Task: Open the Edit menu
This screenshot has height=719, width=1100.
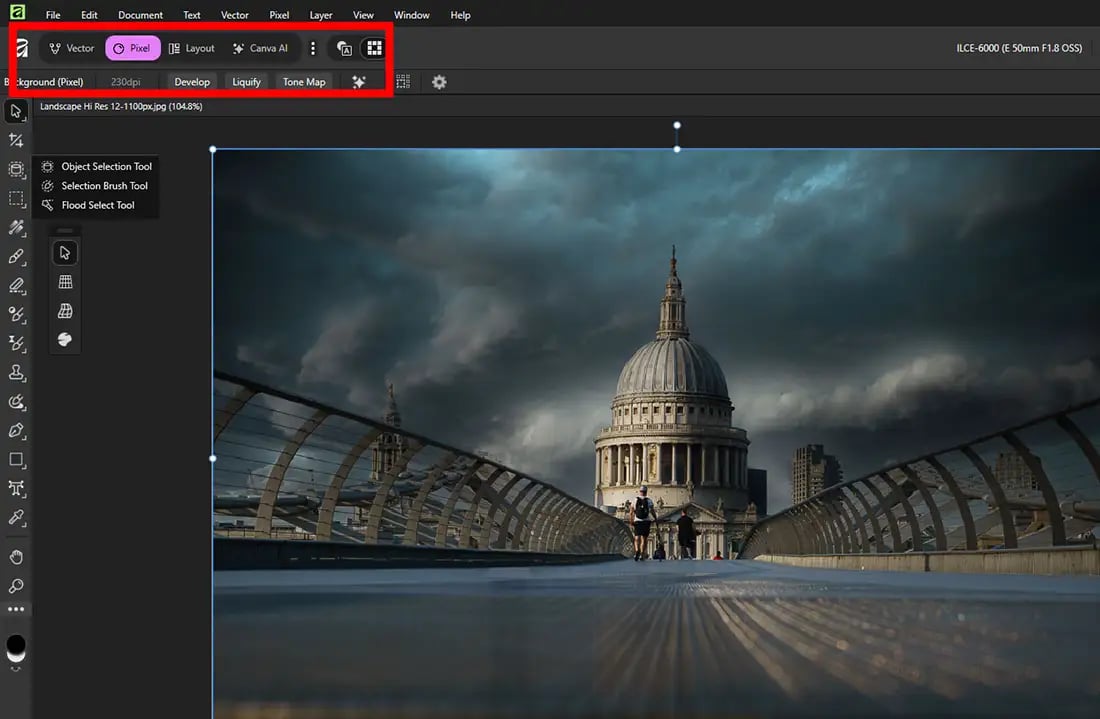Action: [89, 15]
